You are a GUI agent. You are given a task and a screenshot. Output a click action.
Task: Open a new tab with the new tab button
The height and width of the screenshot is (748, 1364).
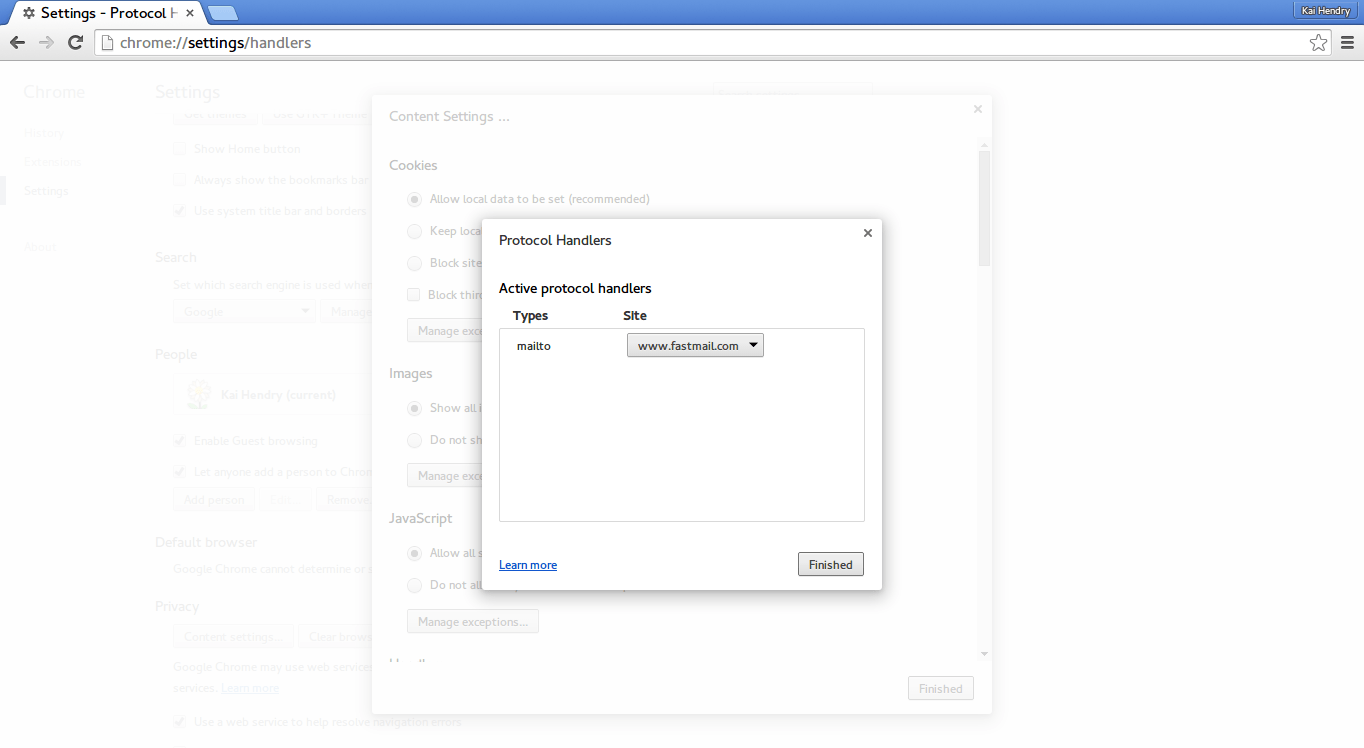coord(222,13)
